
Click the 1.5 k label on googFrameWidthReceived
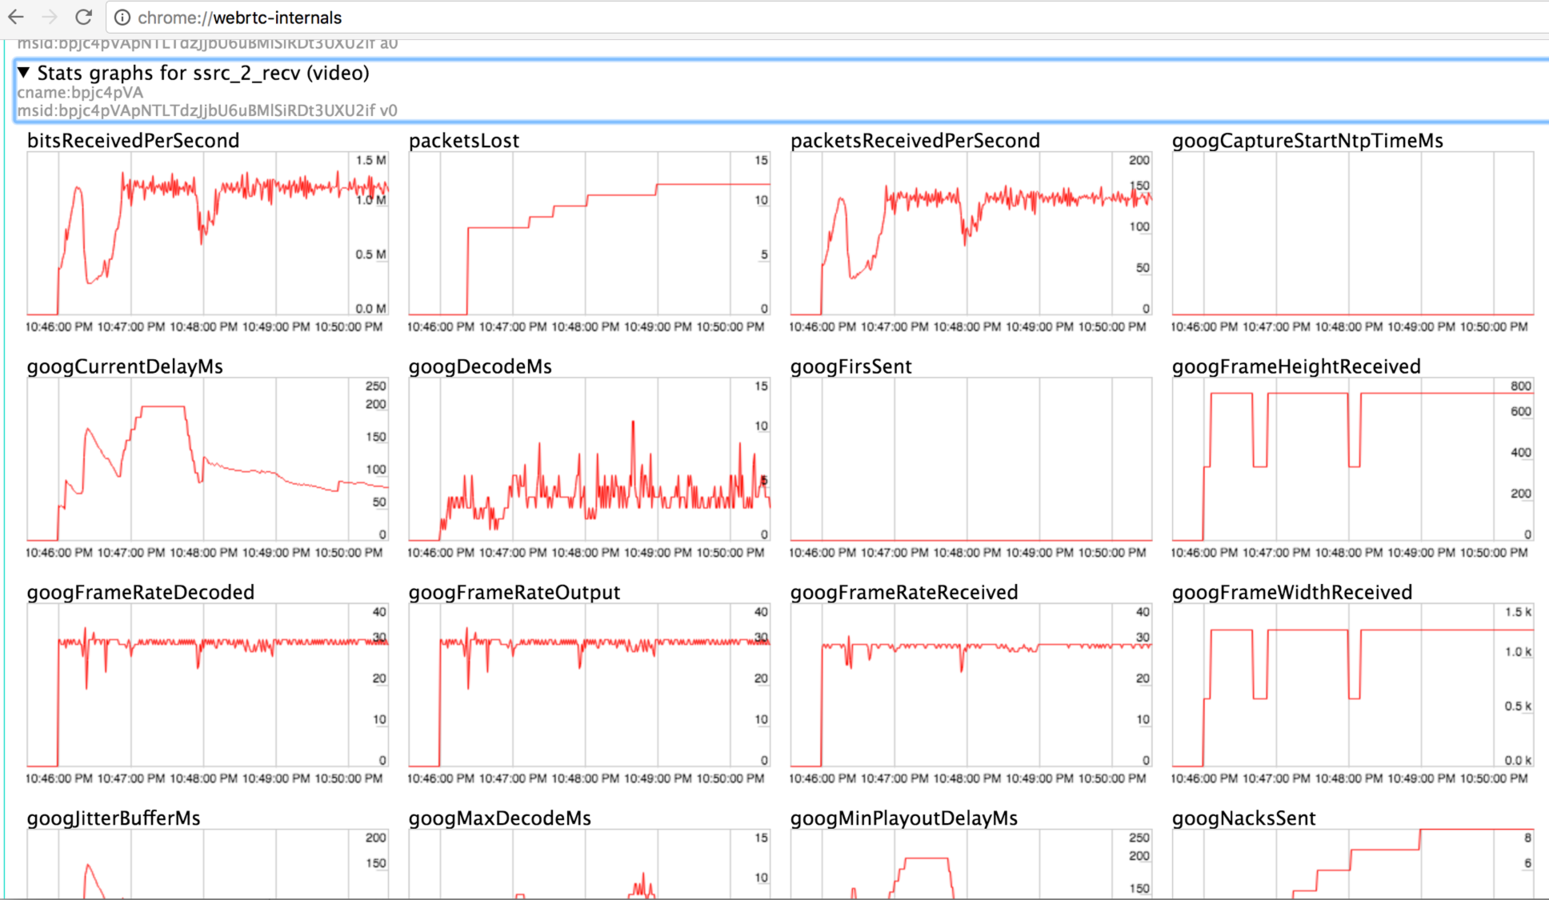[1518, 612]
